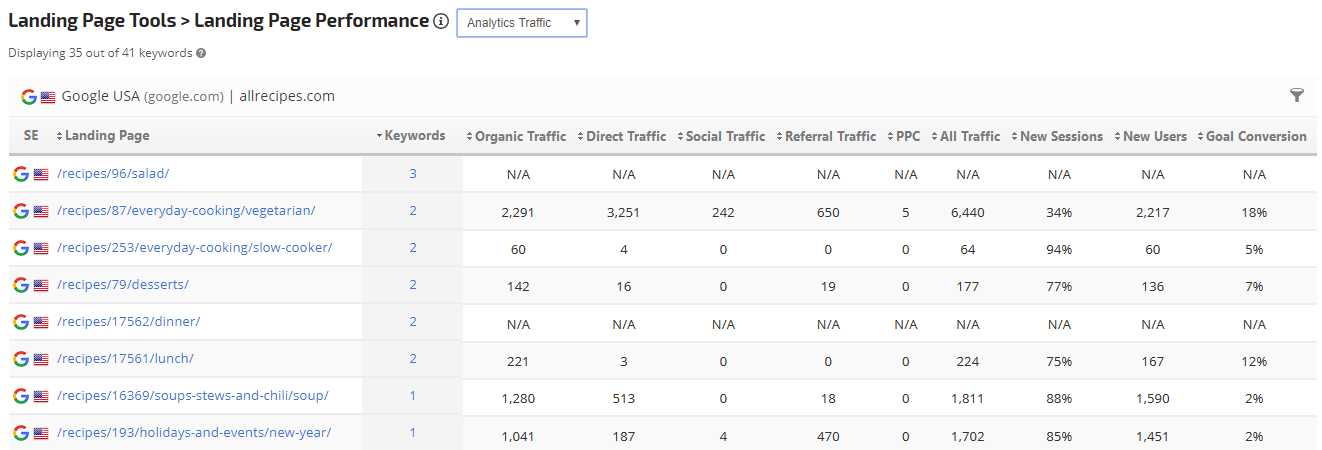The image size is (1322, 450).
Task: Open the soups-stews-and-chili soup link
Action: point(192,396)
